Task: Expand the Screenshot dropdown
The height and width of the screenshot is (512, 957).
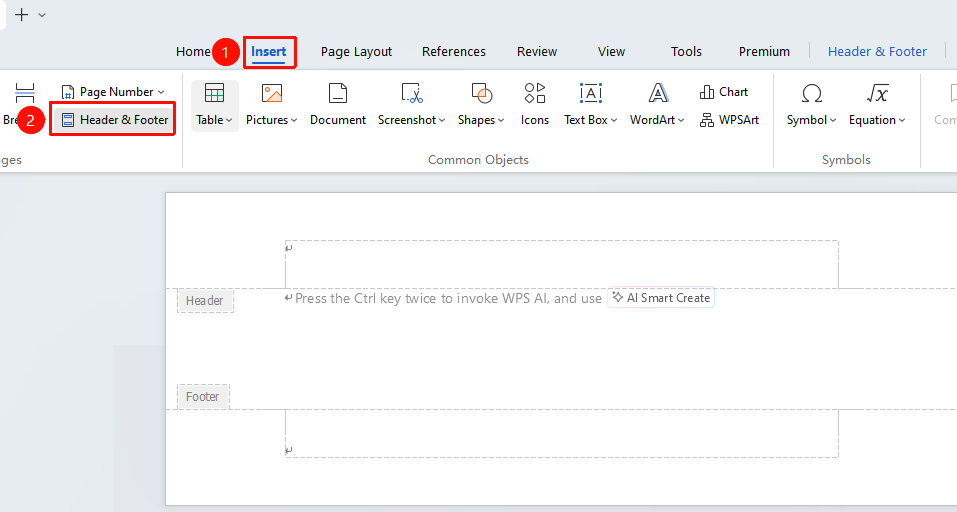Action: pos(442,120)
